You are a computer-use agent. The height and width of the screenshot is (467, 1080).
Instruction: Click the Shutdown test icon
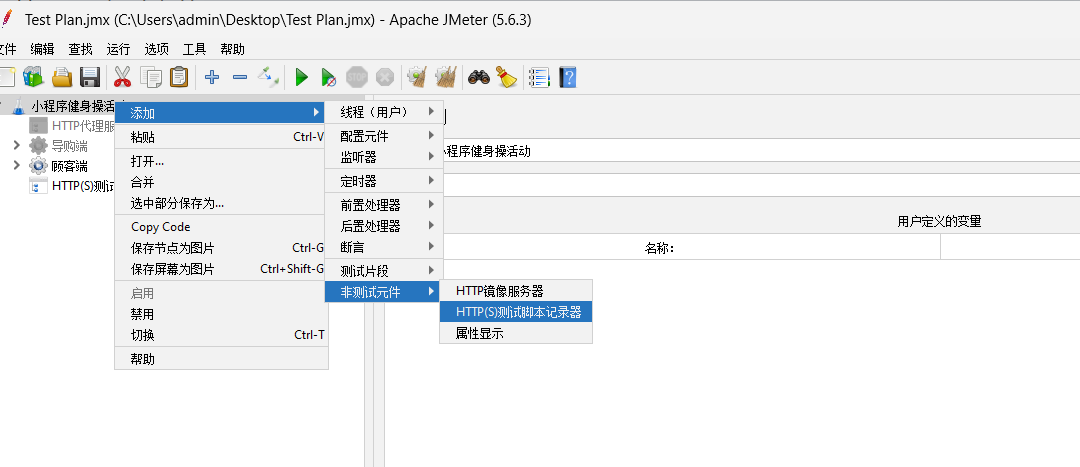click(x=385, y=76)
